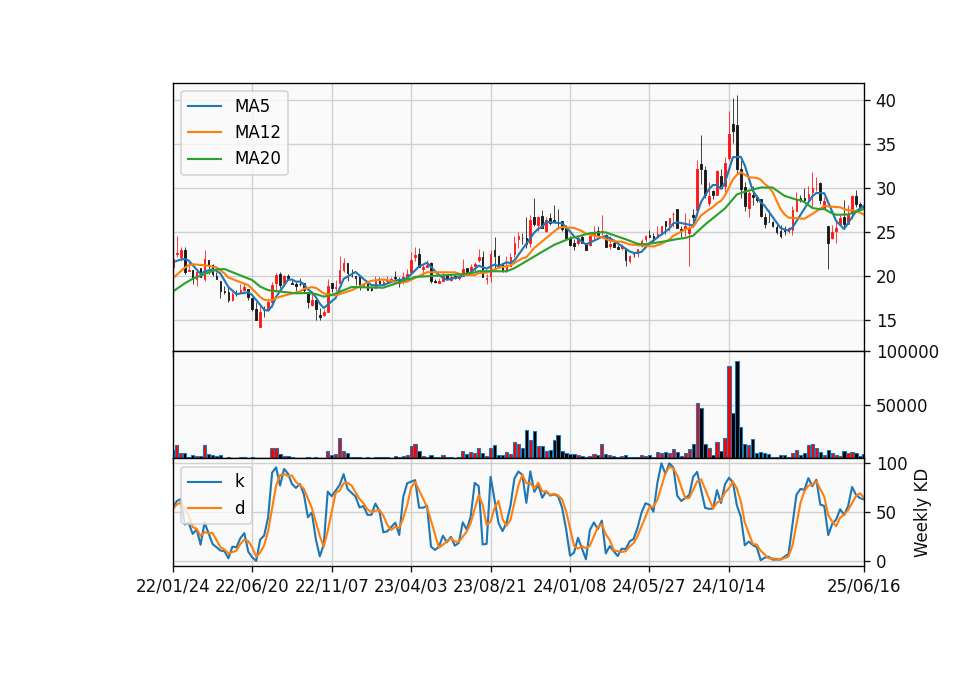This screenshot has width=960, height=690.
Task: Click the k legend label in KD panel
Action: pos(239,481)
